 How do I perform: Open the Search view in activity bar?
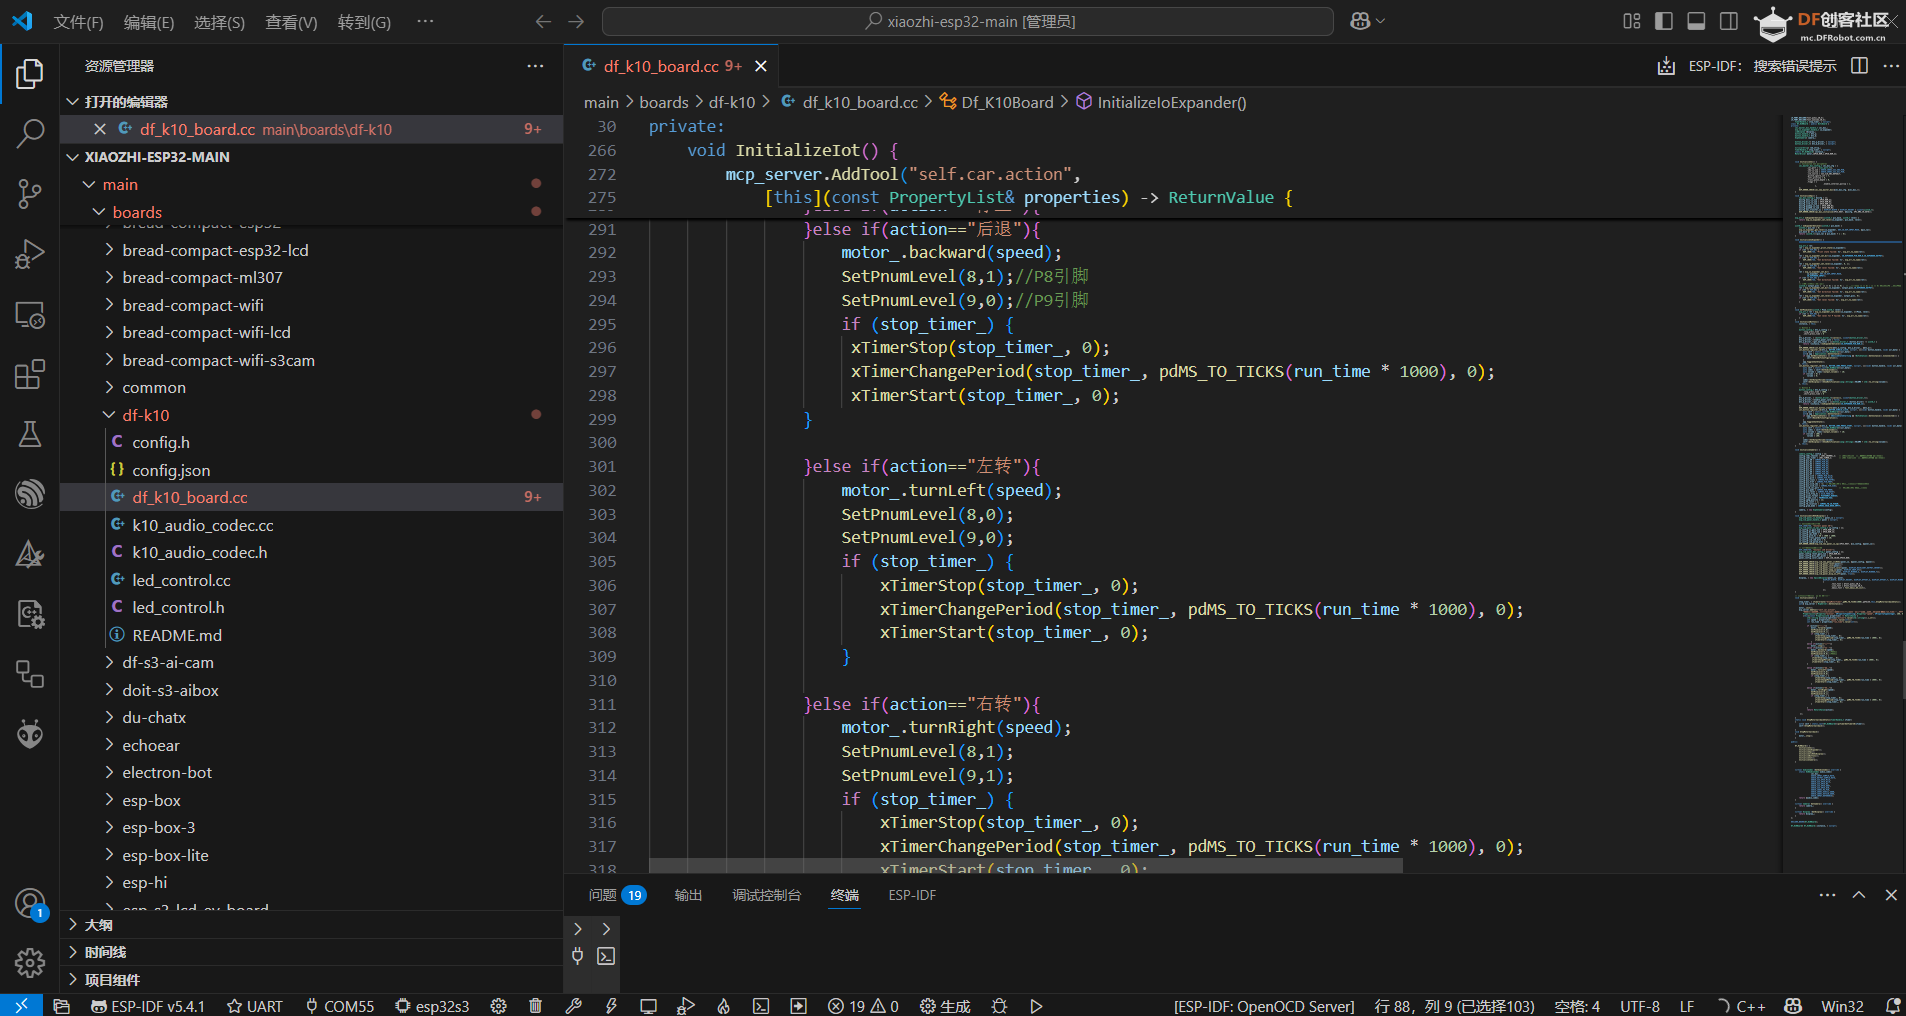(30, 133)
